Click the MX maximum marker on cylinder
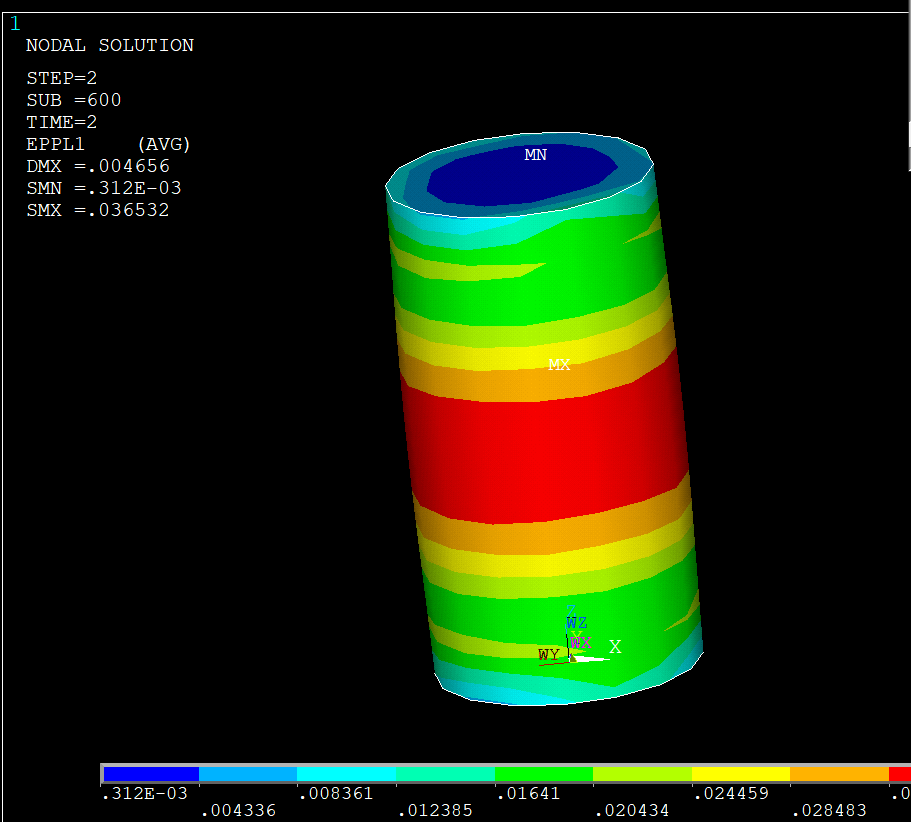 pos(559,364)
